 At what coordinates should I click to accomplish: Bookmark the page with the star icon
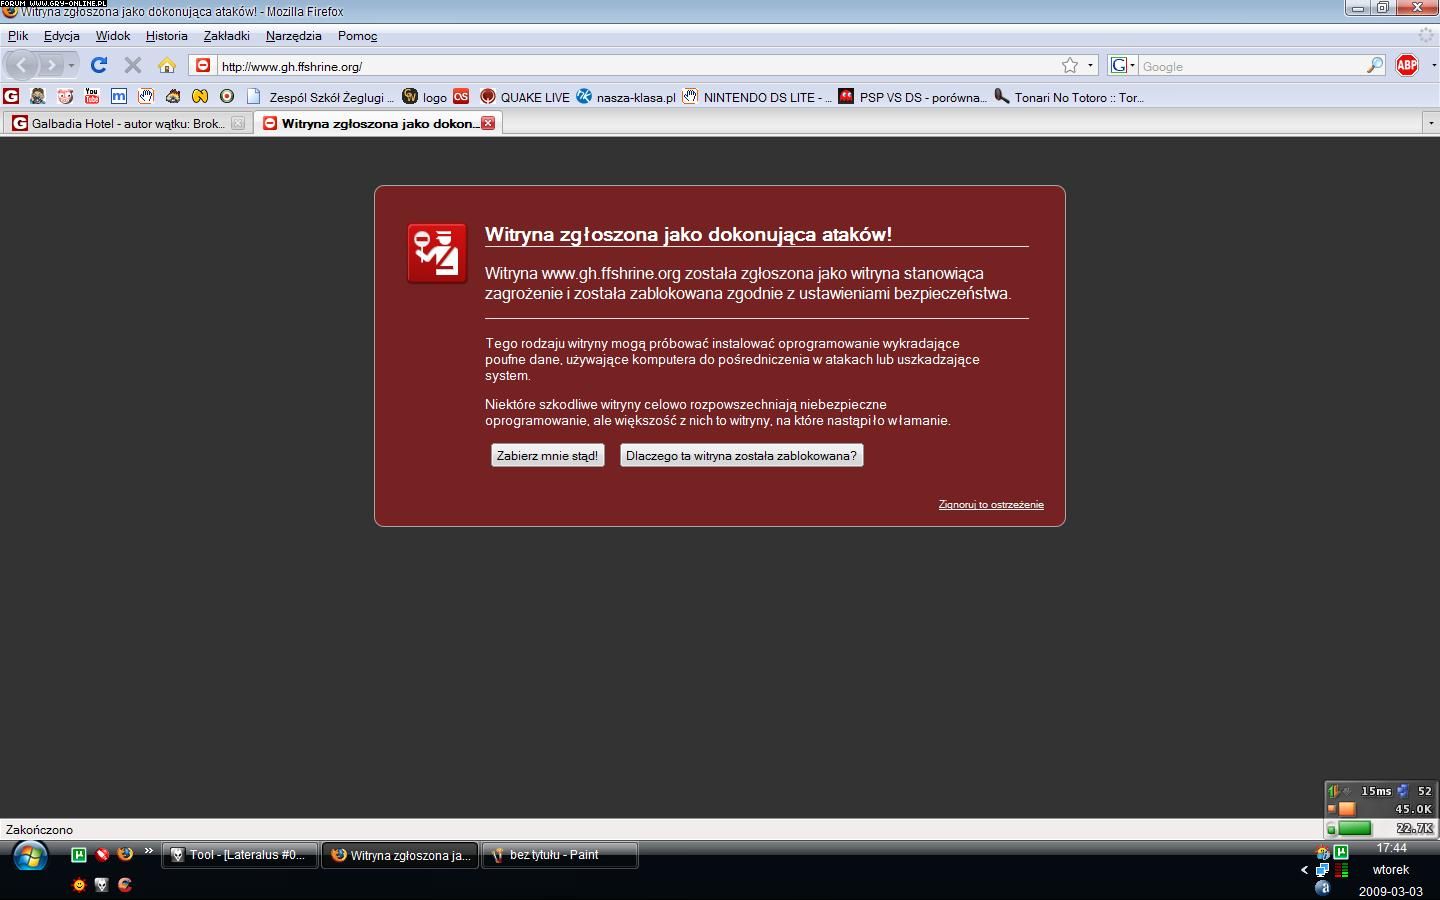[1070, 66]
